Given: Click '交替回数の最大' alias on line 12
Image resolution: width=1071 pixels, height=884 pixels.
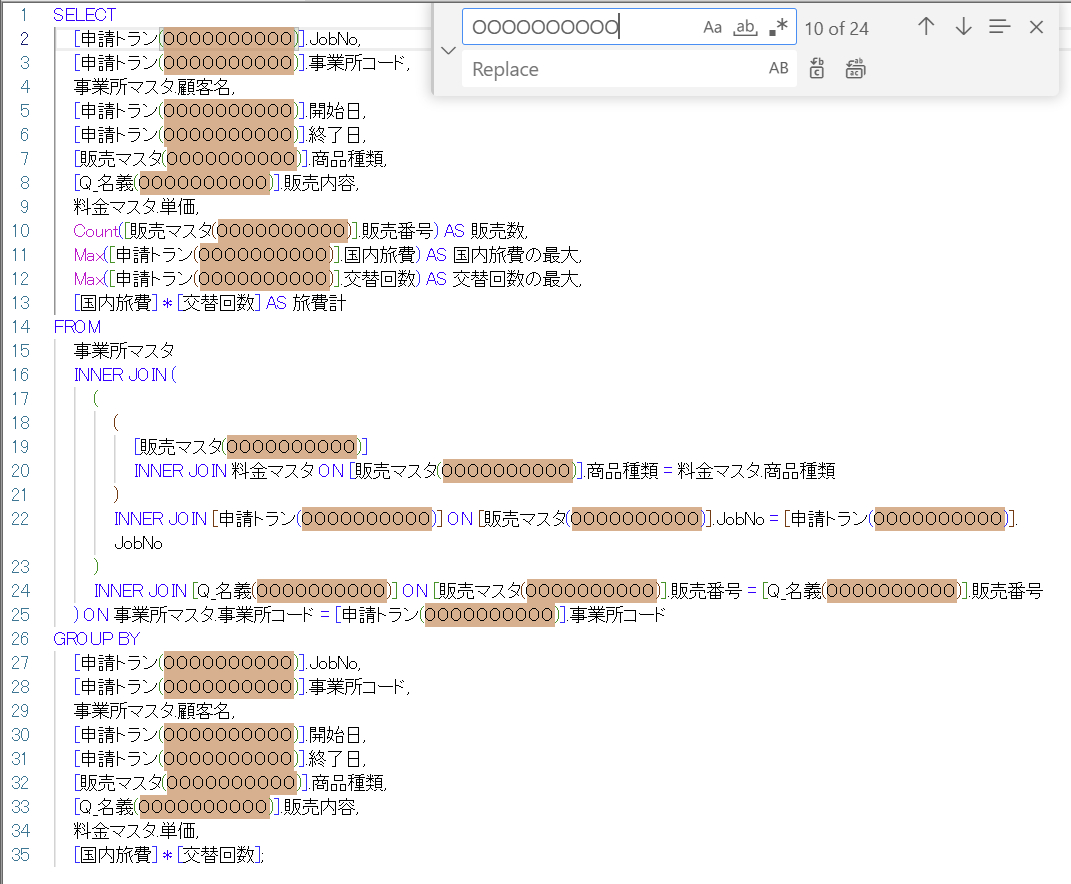Looking at the screenshot, I should pyautogui.click(x=517, y=279).
